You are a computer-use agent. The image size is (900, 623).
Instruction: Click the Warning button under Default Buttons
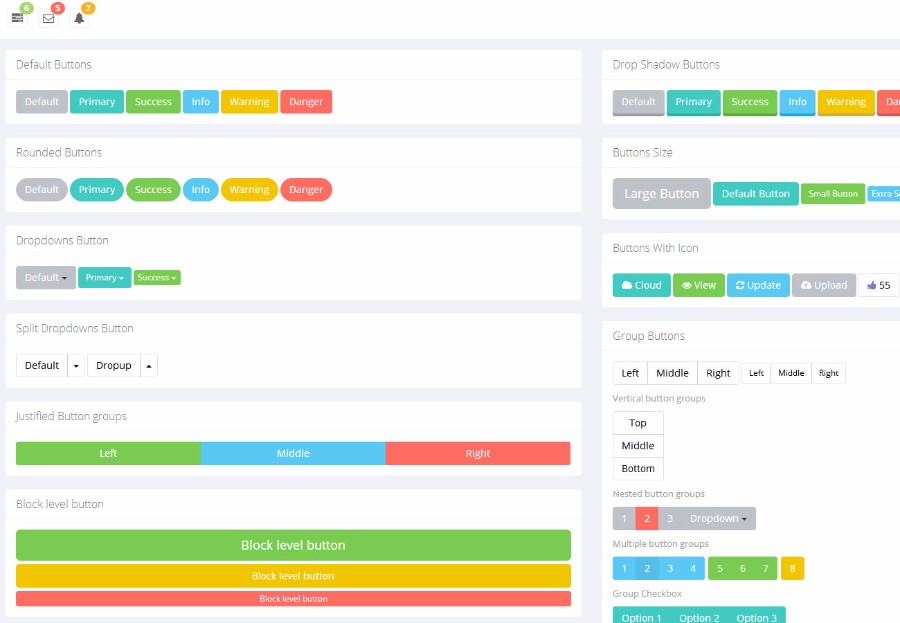(x=249, y=102)
